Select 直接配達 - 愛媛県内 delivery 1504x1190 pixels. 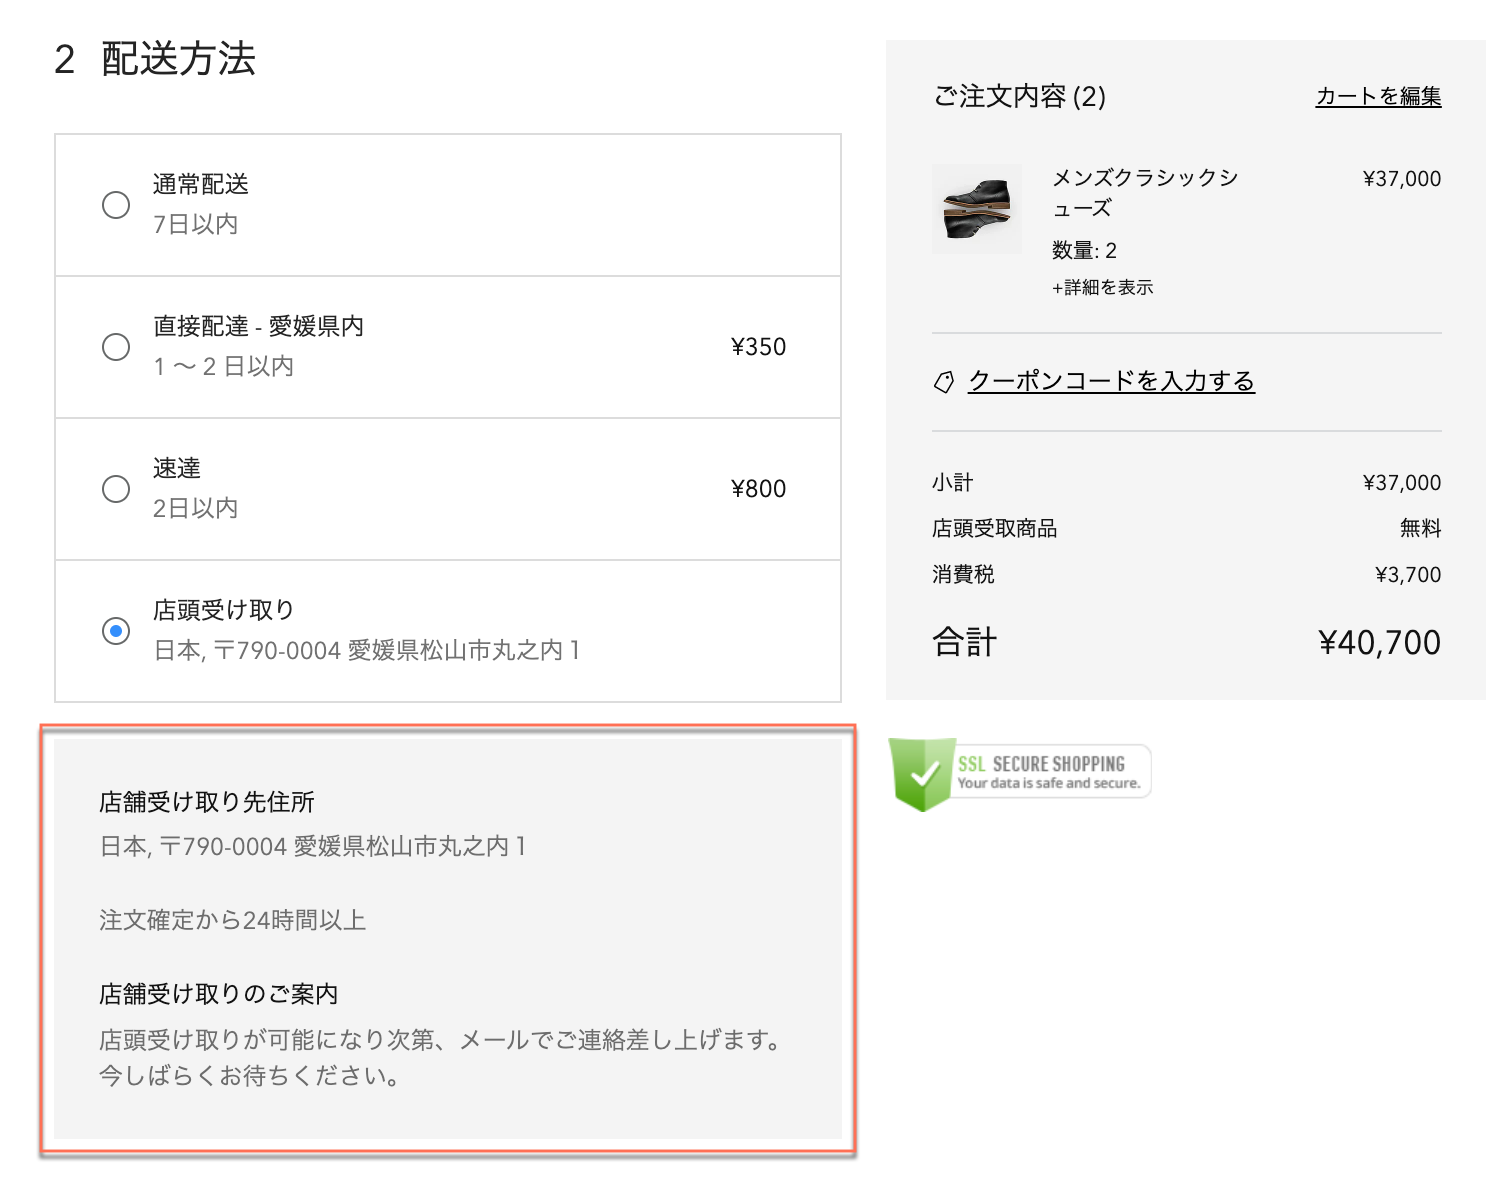(116, 346)
